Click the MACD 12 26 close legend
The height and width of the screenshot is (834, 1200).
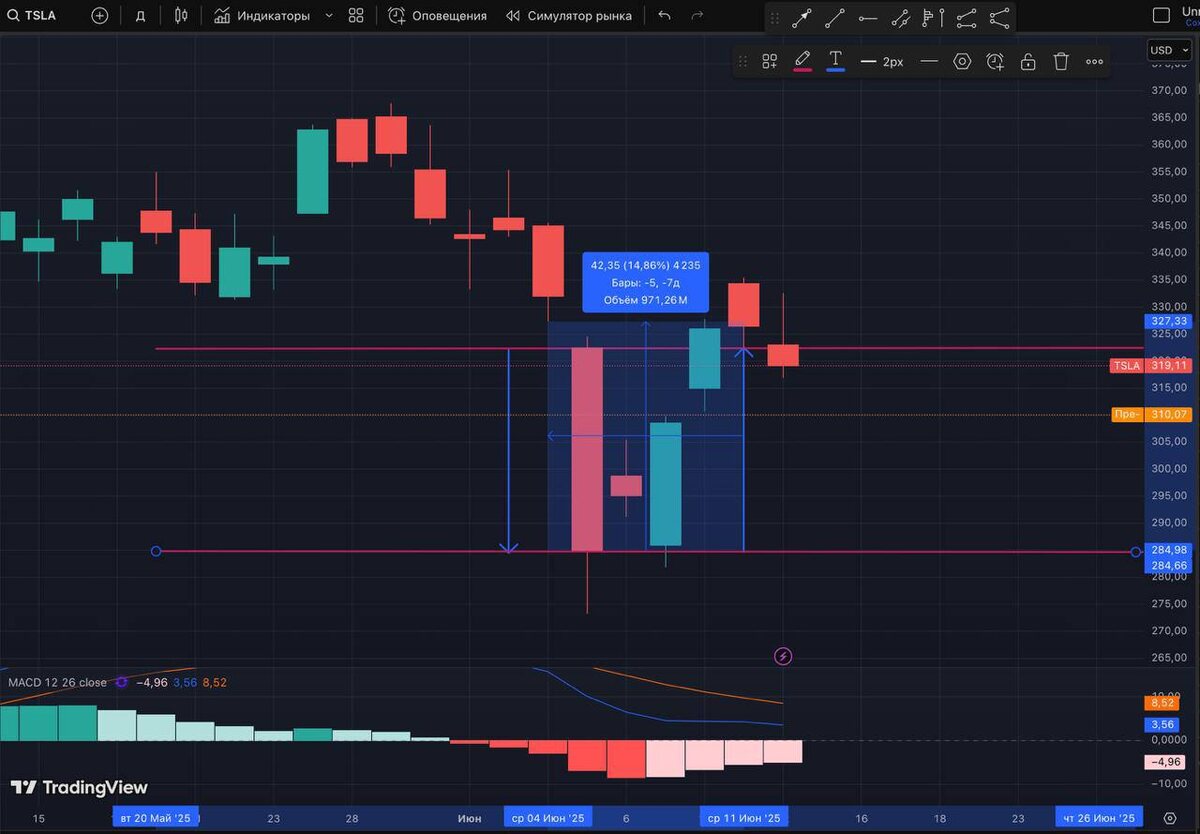point(57,682)
